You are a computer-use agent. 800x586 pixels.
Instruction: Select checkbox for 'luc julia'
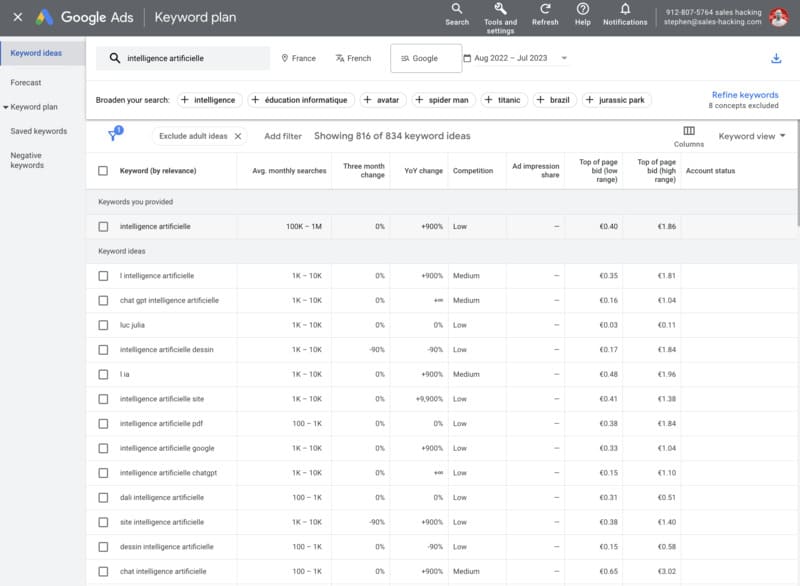coord(103,325)
